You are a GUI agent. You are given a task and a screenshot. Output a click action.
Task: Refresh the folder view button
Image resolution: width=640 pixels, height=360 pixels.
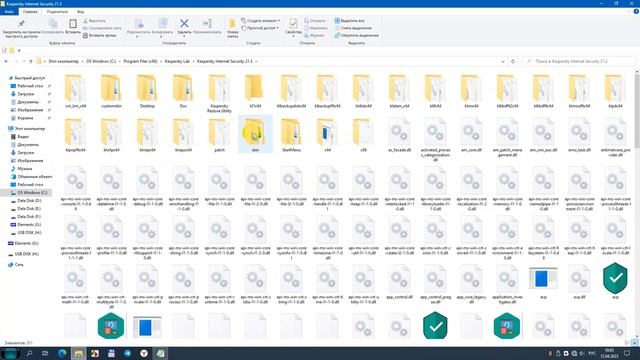tap(513, 62)
